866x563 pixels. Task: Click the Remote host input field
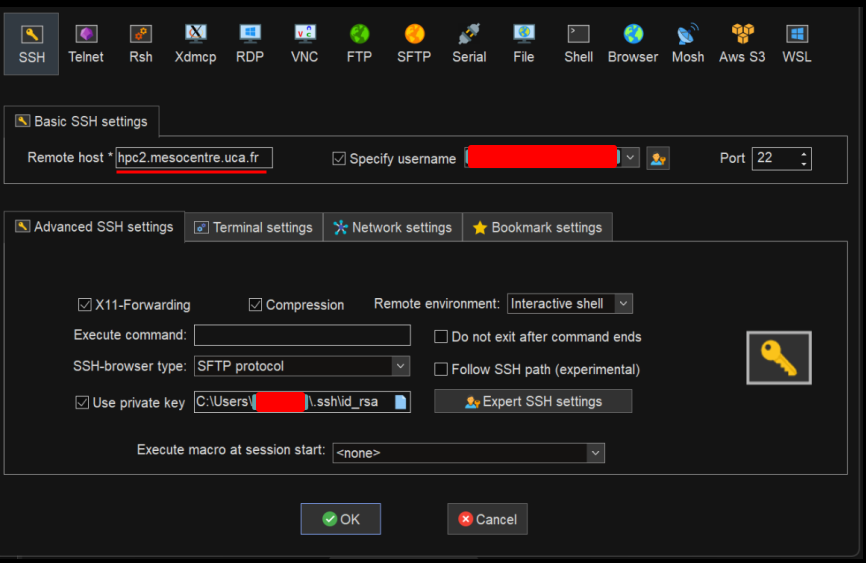pos(194,157)
